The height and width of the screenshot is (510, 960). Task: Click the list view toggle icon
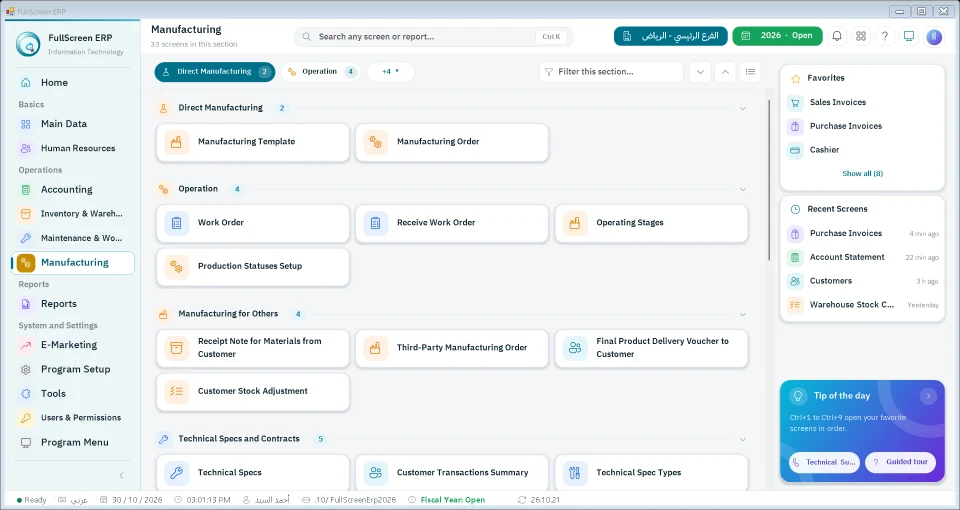tap(750, 72)
